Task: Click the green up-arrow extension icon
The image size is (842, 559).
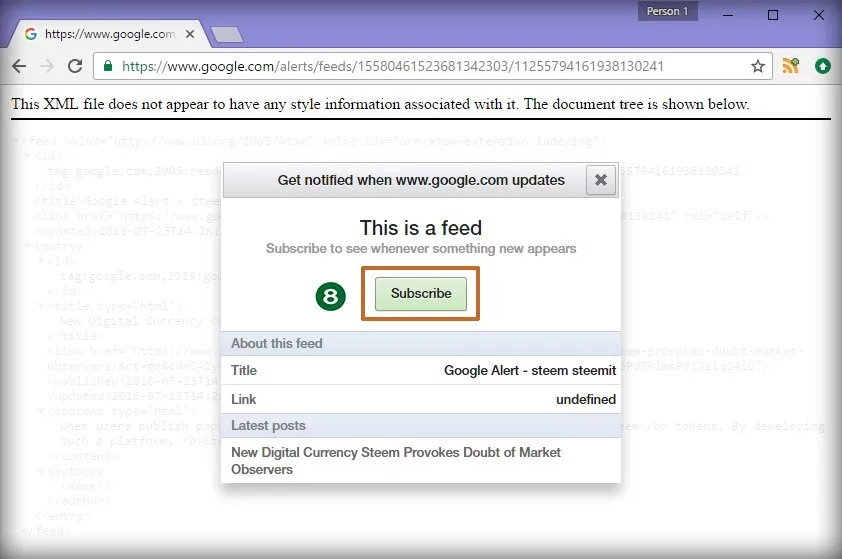Action: [x=823, y=66]
